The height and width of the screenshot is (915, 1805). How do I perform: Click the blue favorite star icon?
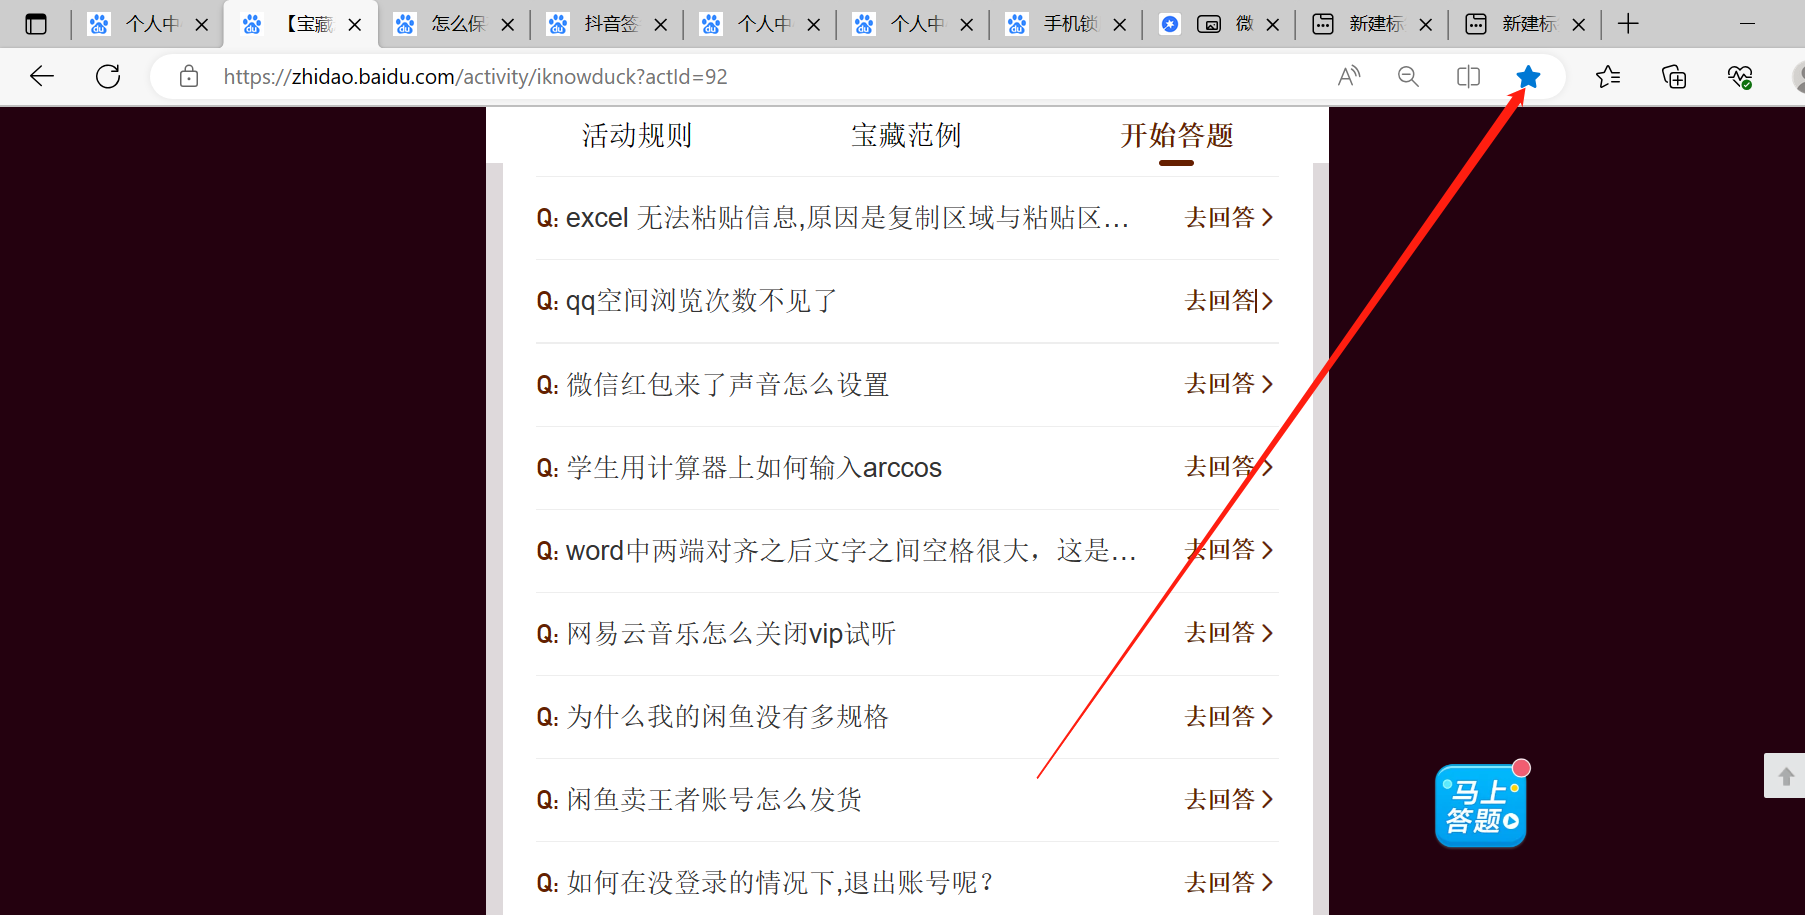1528,76
